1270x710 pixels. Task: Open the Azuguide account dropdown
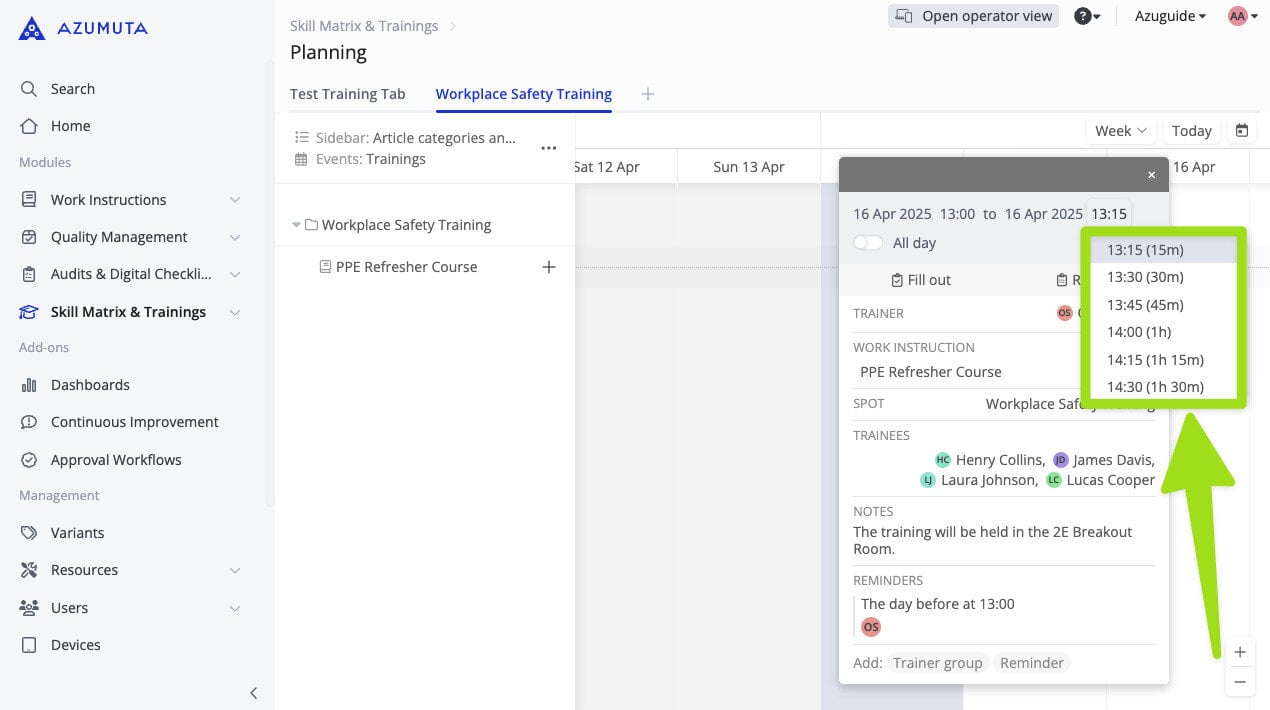[x=1169, y=16]
